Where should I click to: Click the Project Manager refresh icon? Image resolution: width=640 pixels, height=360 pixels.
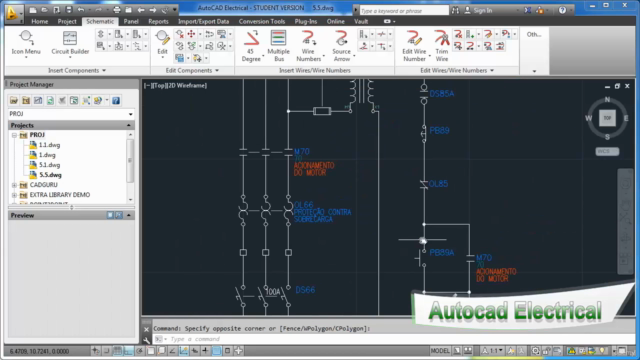[50, 100]
